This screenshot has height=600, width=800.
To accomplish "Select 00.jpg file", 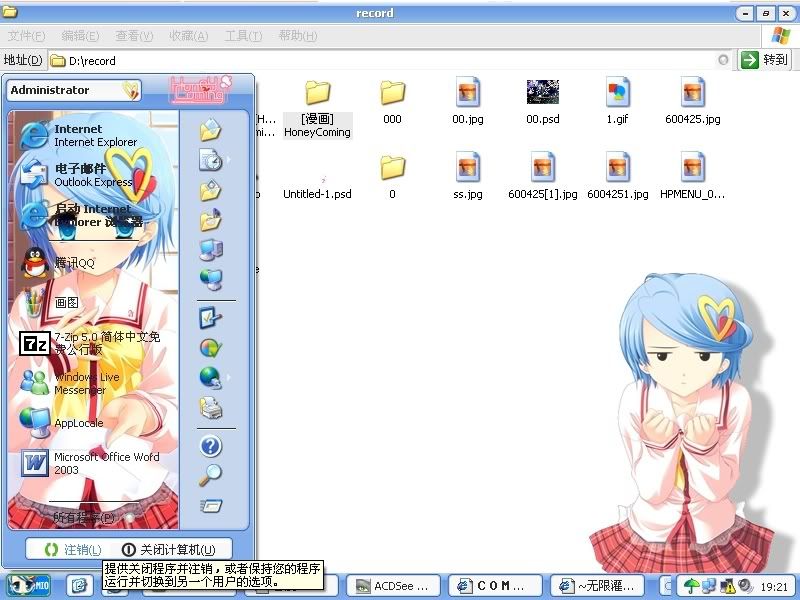I will (467, 102).
